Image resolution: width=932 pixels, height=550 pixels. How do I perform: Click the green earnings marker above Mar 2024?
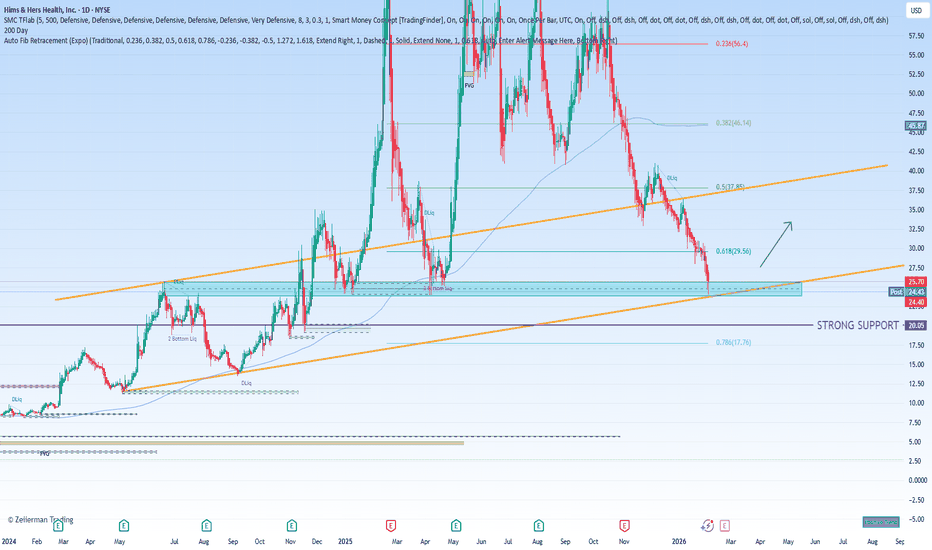click(58, 526)
